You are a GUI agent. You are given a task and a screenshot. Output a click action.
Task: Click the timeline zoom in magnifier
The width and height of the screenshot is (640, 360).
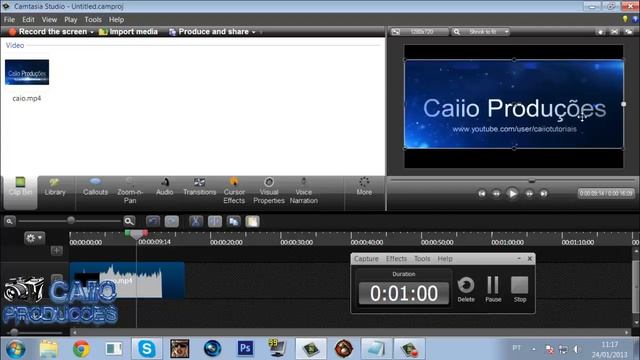pos(129,221)
